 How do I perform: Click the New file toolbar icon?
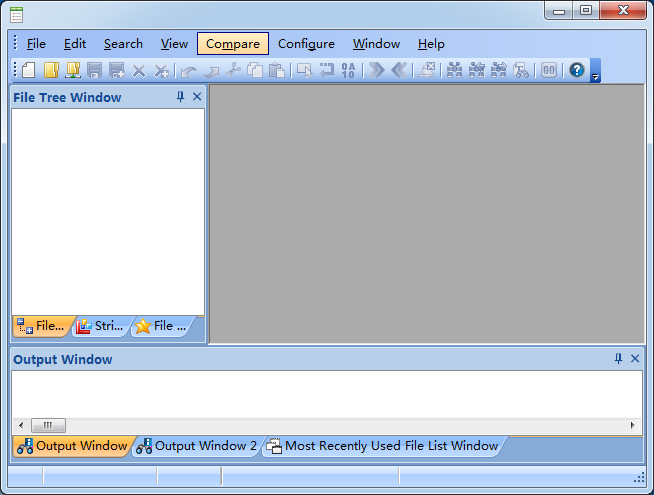coord(28,70)
